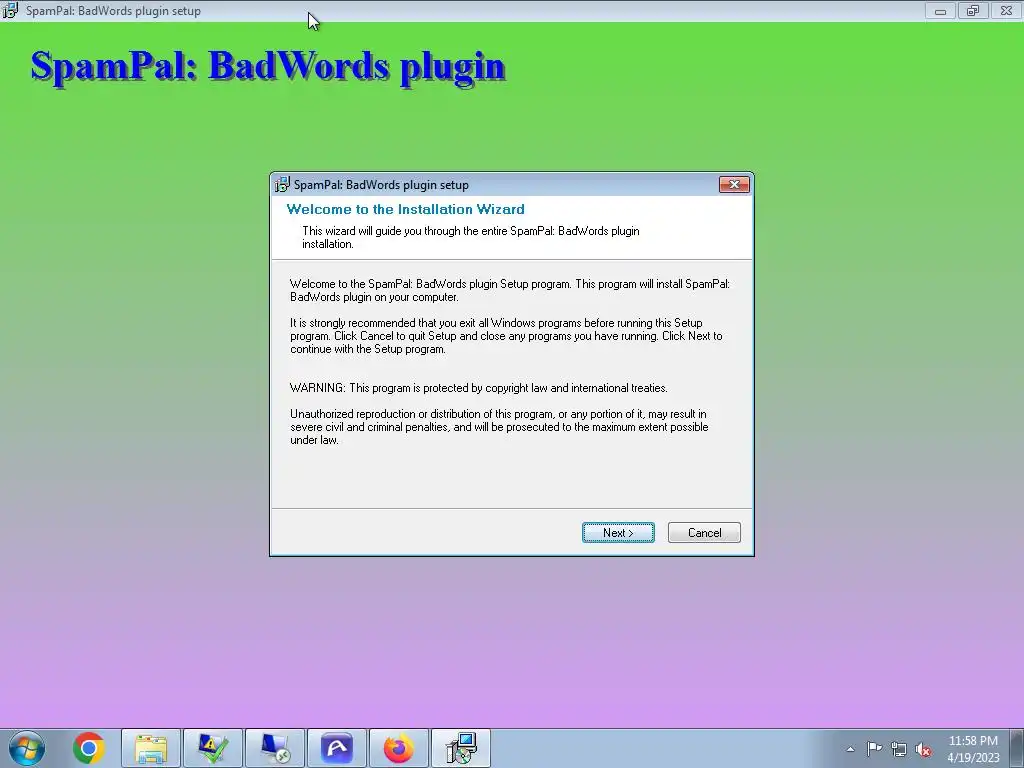The height and width of the screenshot is (768, 1024).
Task: Click Next to continue the setup
Action: (618, 532)
